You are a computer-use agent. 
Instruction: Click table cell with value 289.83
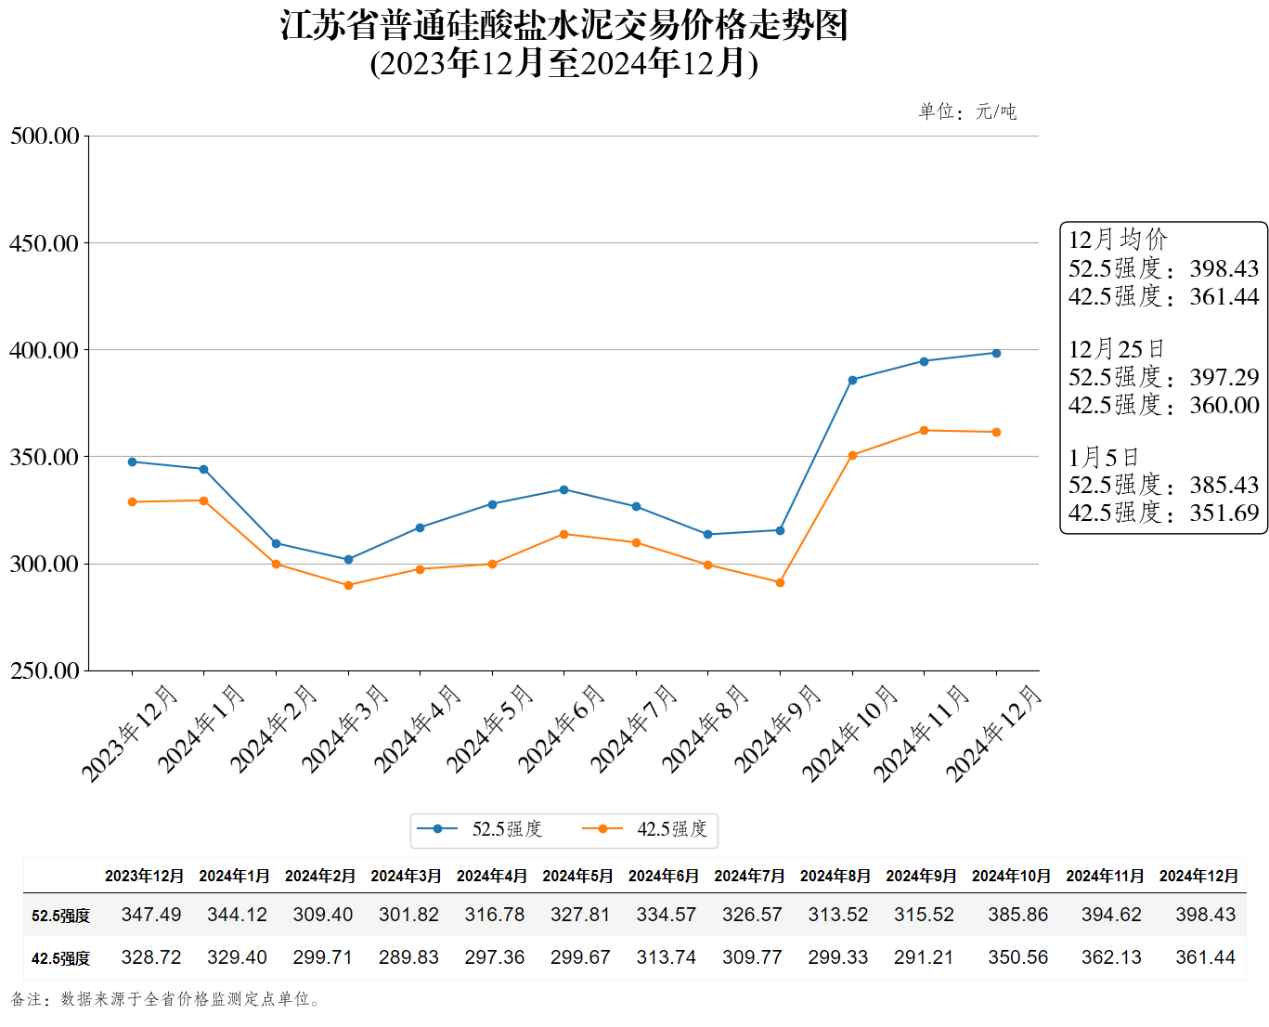click(x=408, y=958)
